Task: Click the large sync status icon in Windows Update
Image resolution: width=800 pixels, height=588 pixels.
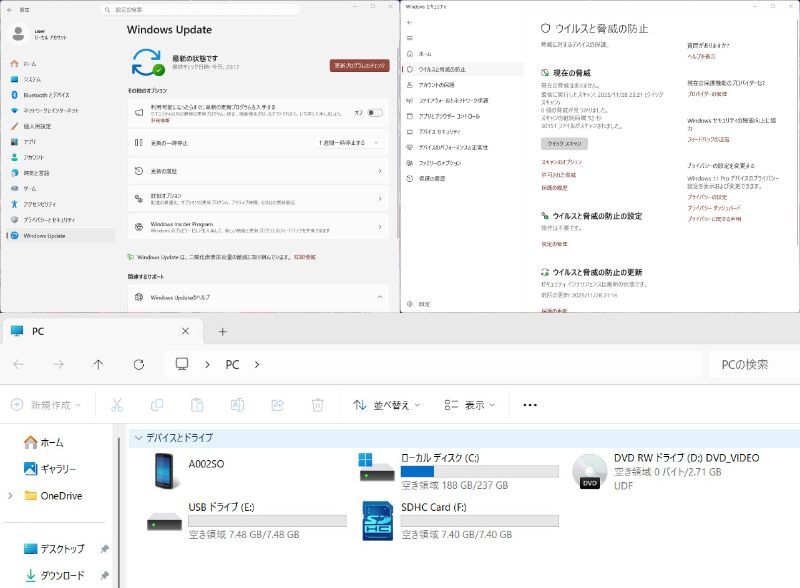Action: [x=148, y=62]
